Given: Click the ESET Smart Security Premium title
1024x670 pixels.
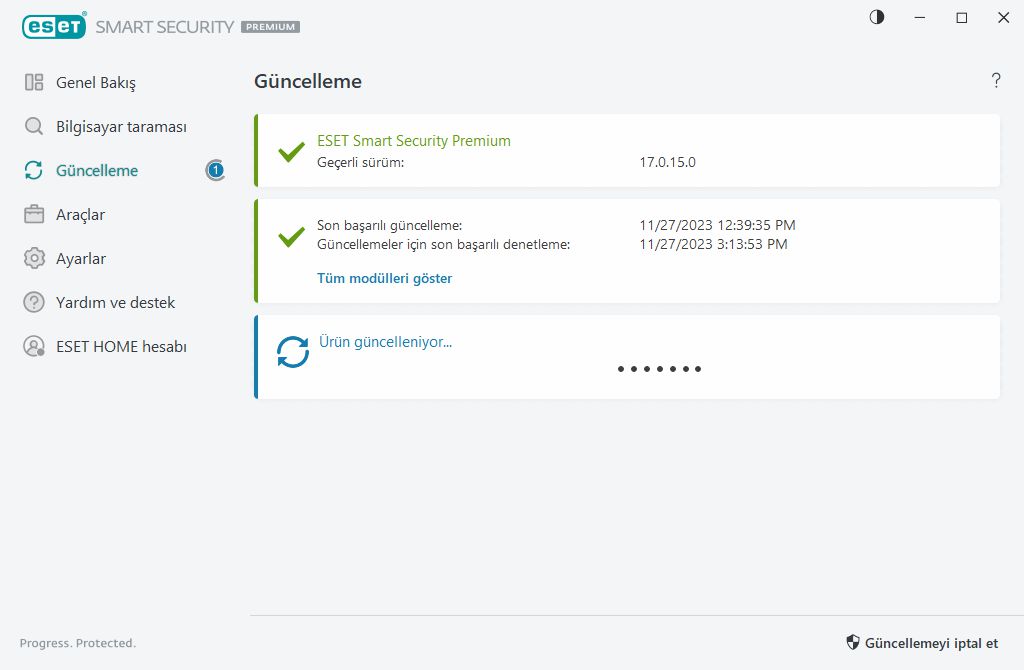Looking at the screenshot, I should pyautogui.click(x=414, y=141).
